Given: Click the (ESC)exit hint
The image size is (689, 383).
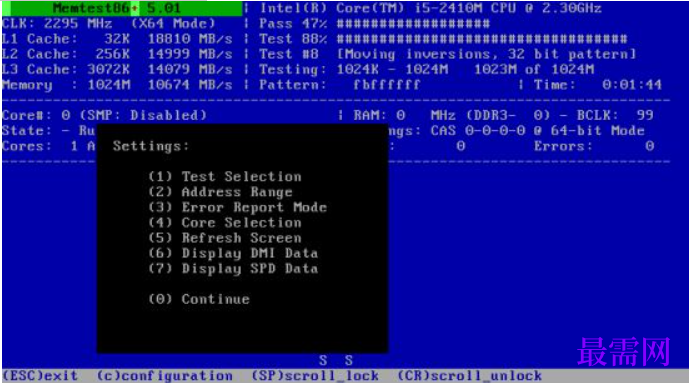Looking at the screenshot, I should 40,376.
